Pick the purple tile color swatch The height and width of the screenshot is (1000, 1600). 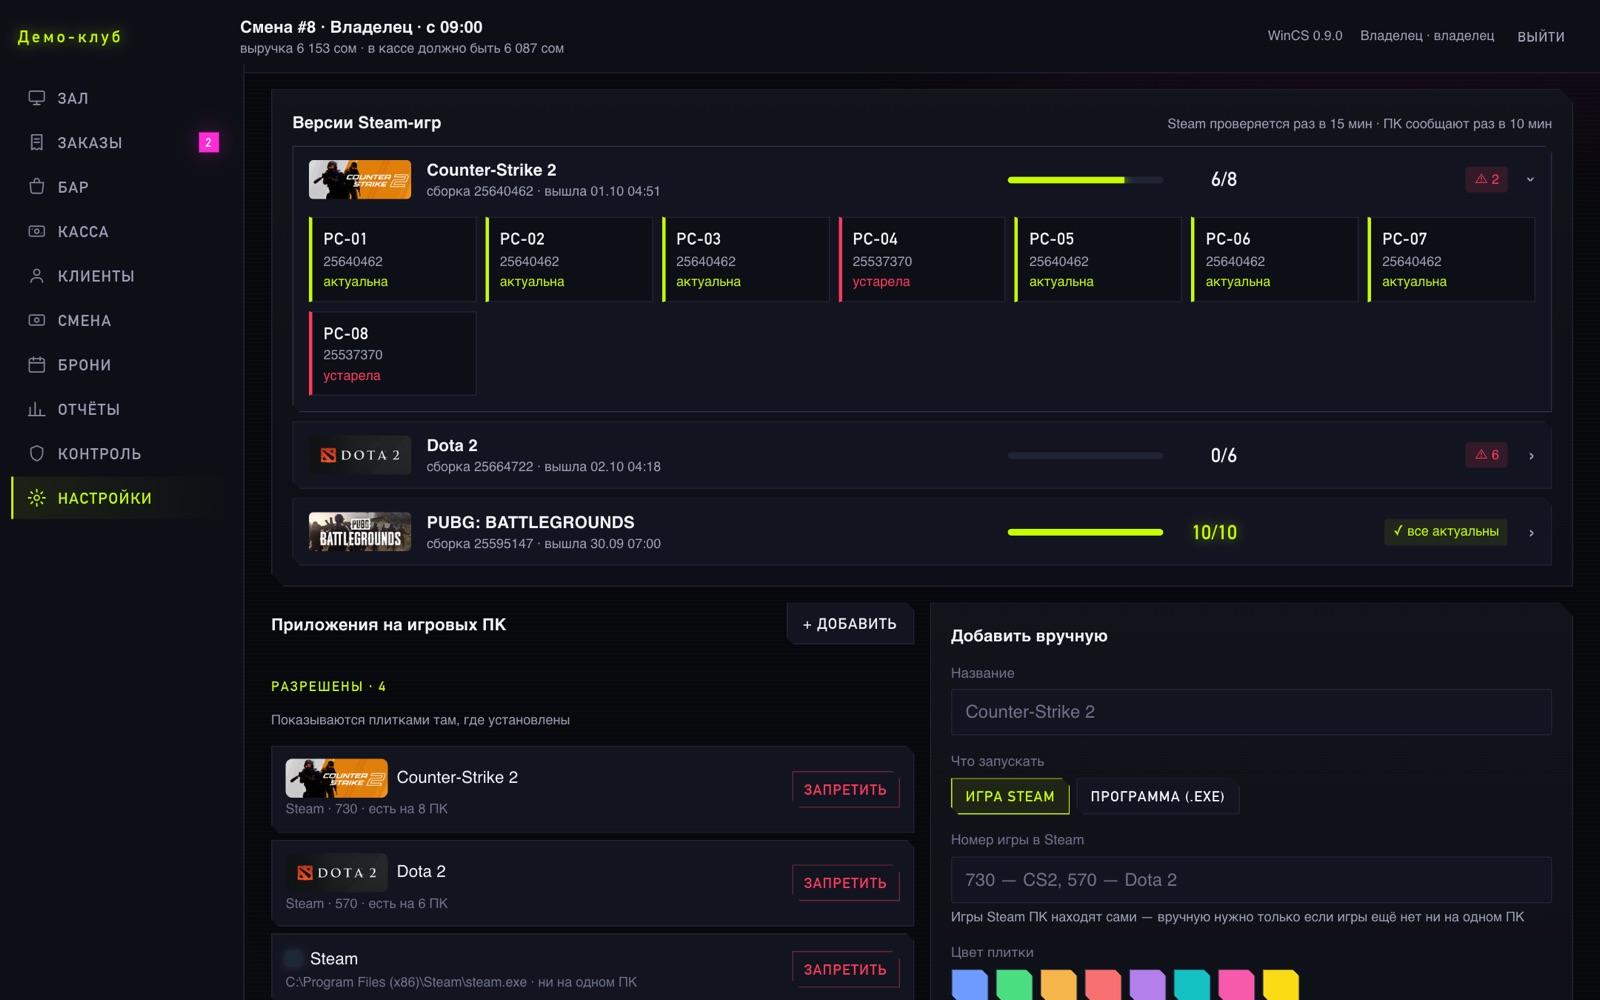(x=1148, y=985)
